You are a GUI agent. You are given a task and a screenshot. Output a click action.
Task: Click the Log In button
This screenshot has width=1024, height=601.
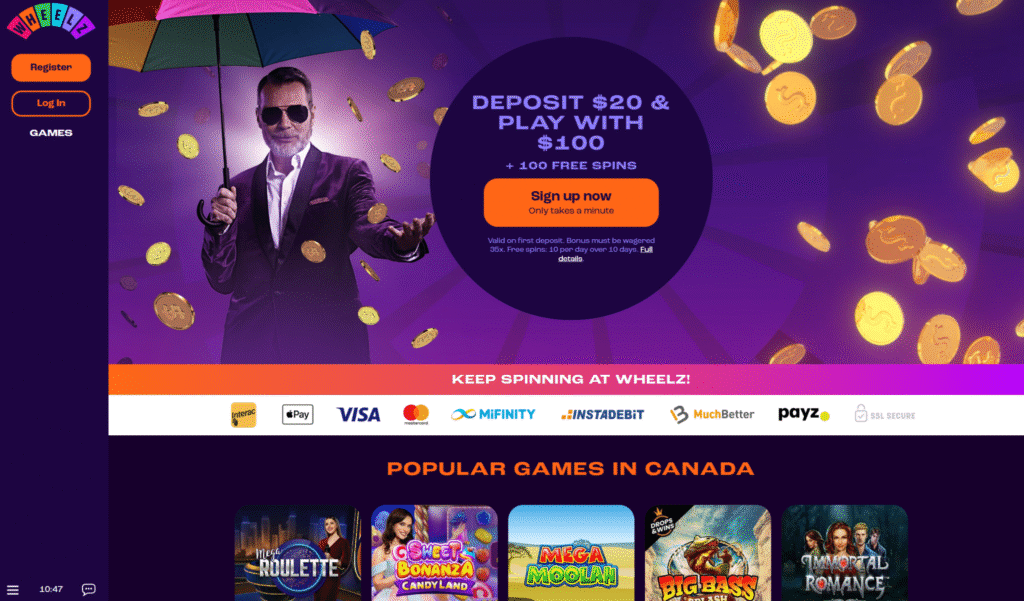[51, 103]
